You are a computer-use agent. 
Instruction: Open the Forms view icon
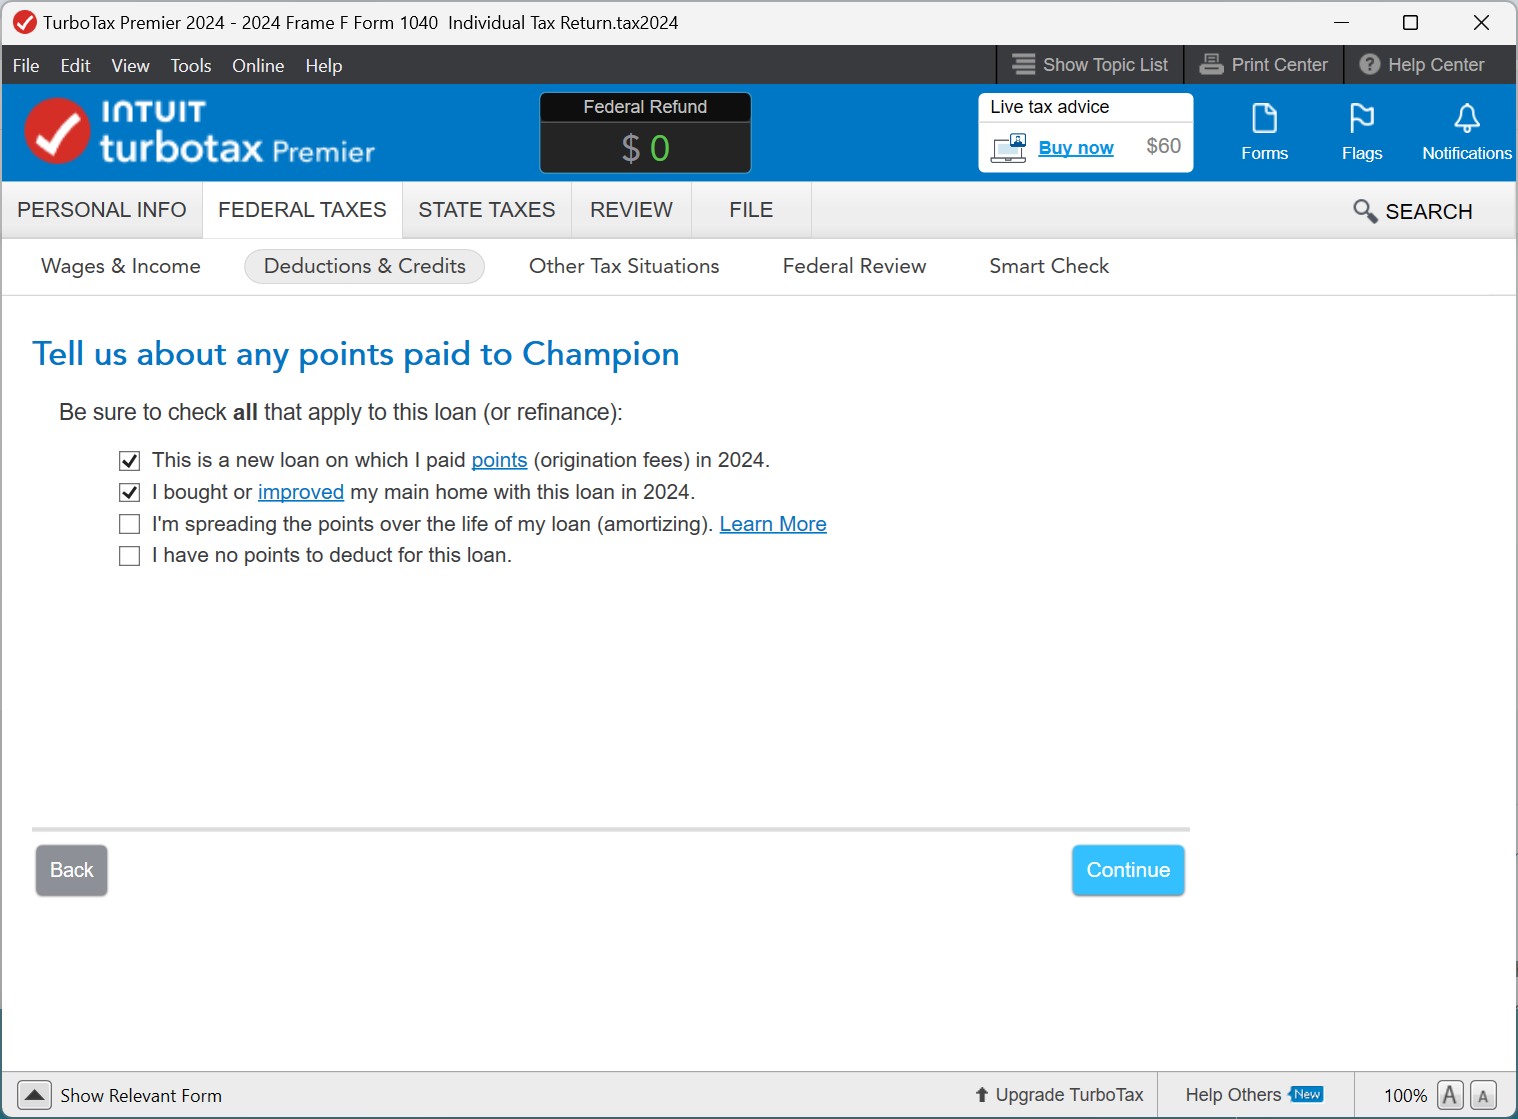click(x=1264, y=119)
